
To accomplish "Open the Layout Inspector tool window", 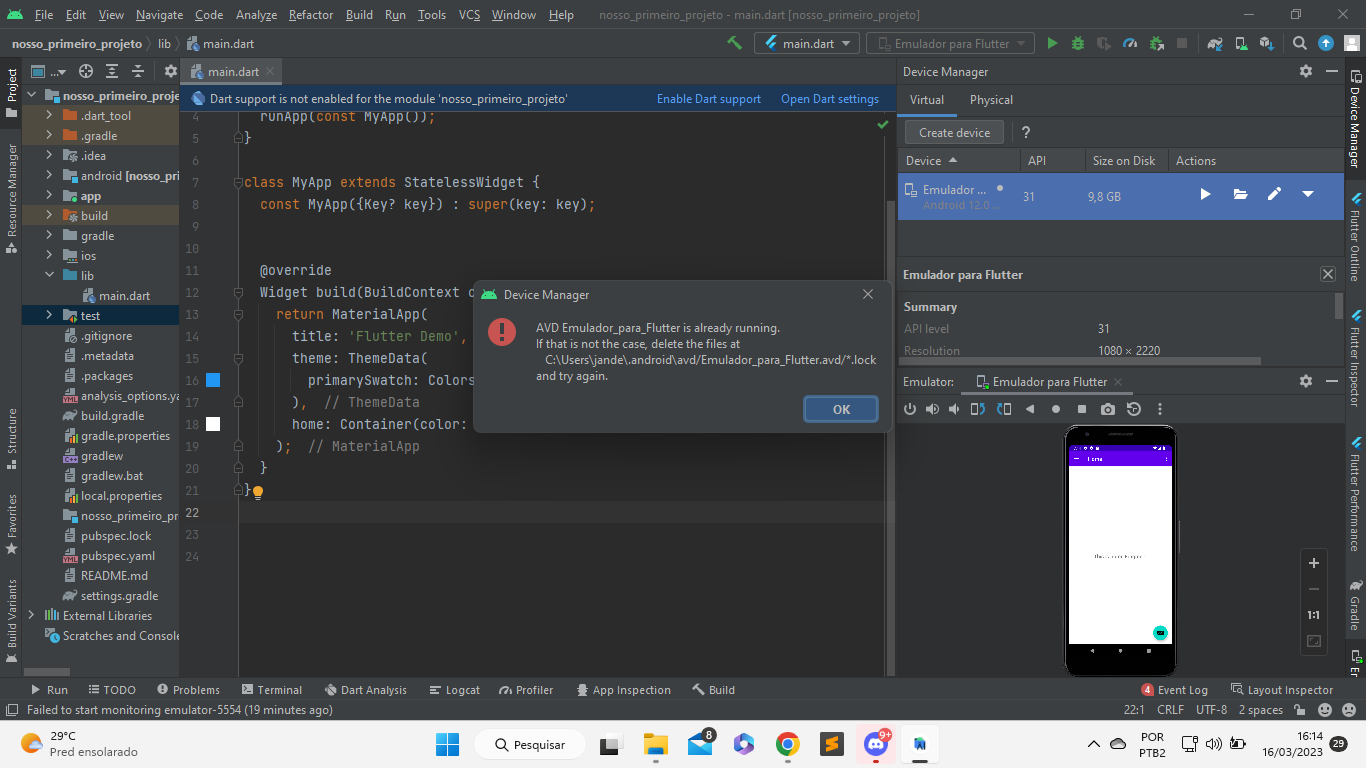I will (x=1281, y=690).
